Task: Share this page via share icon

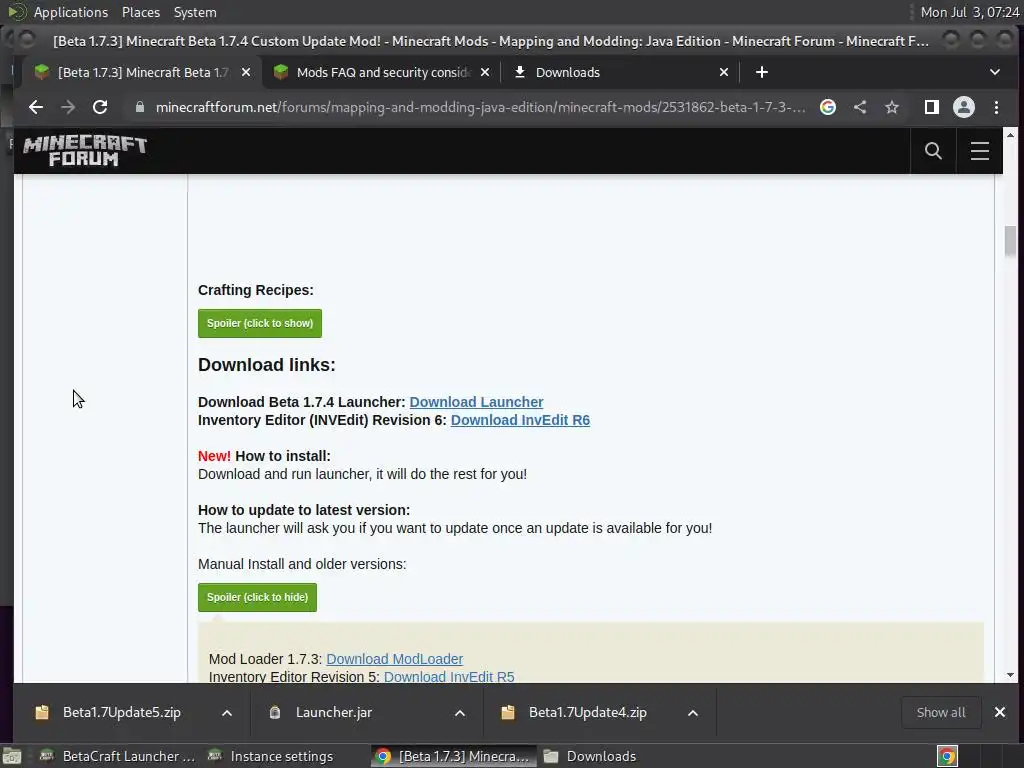Action: (860, 107)
